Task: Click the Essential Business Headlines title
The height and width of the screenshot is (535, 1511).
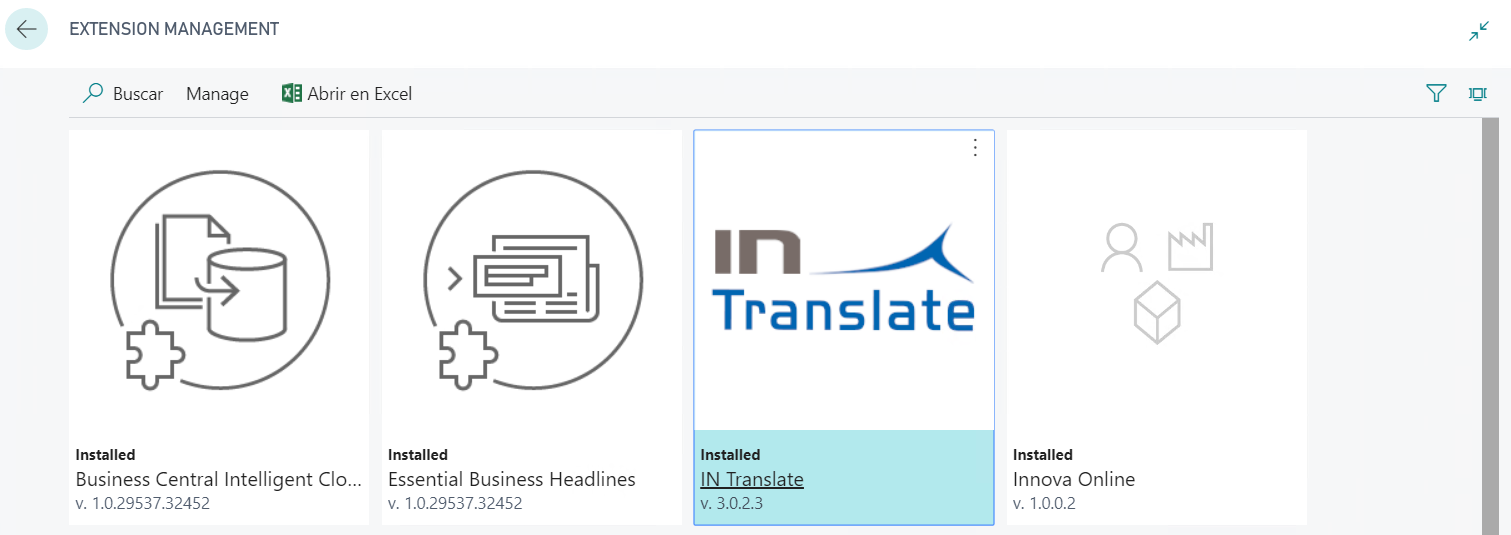Action: coord(512,479)
